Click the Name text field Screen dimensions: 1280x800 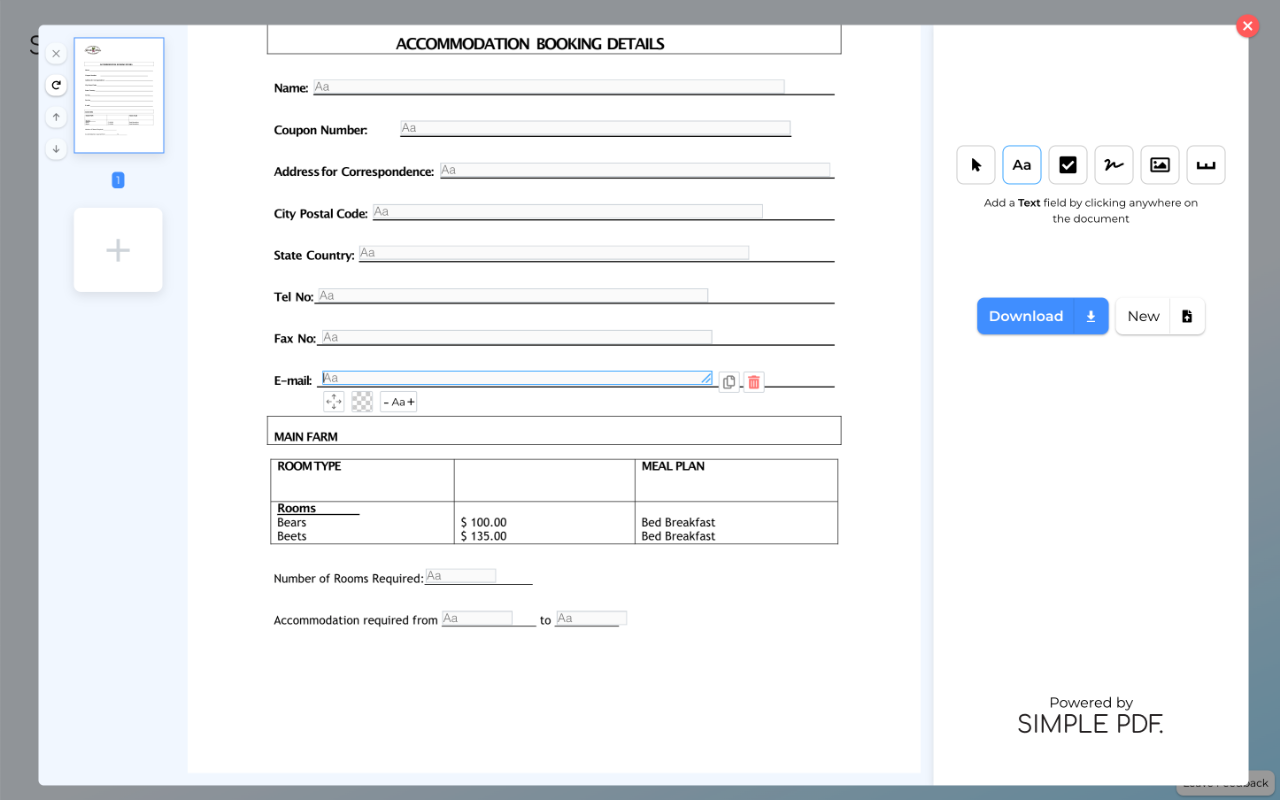pyautogui.click(x=549, y=87)
